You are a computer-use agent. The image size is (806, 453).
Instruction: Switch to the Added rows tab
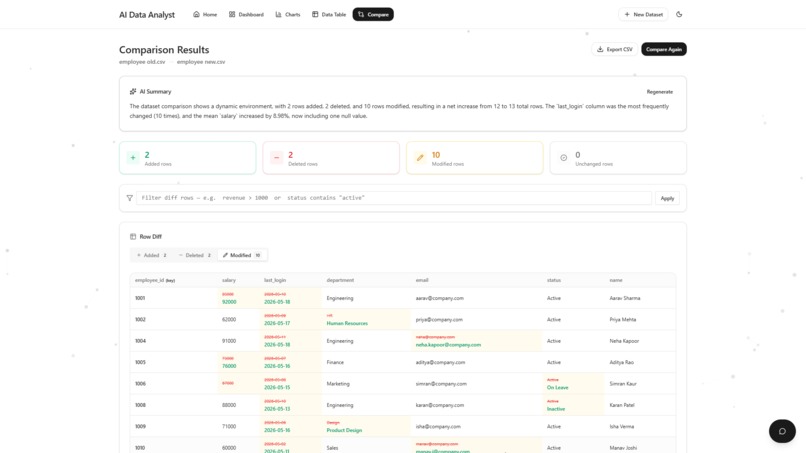151,255
